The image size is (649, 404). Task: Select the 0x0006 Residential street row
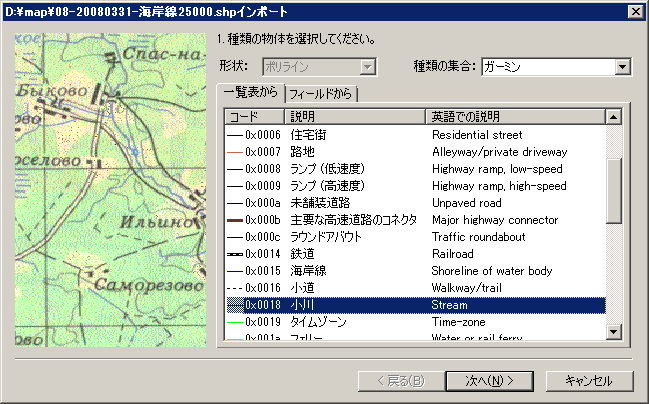pos(416,135)
